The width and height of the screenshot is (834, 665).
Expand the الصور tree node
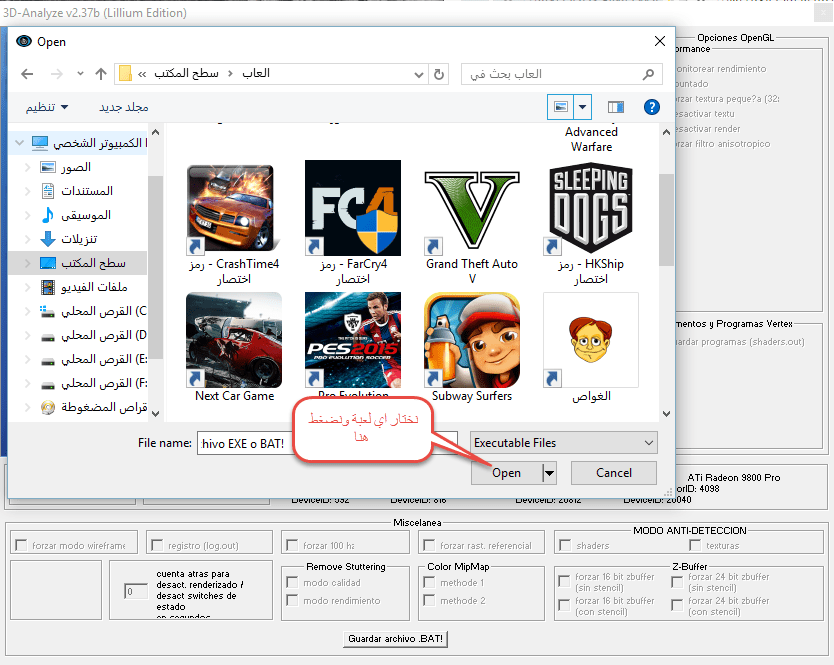pyautogui.click(x=28, y=167)
